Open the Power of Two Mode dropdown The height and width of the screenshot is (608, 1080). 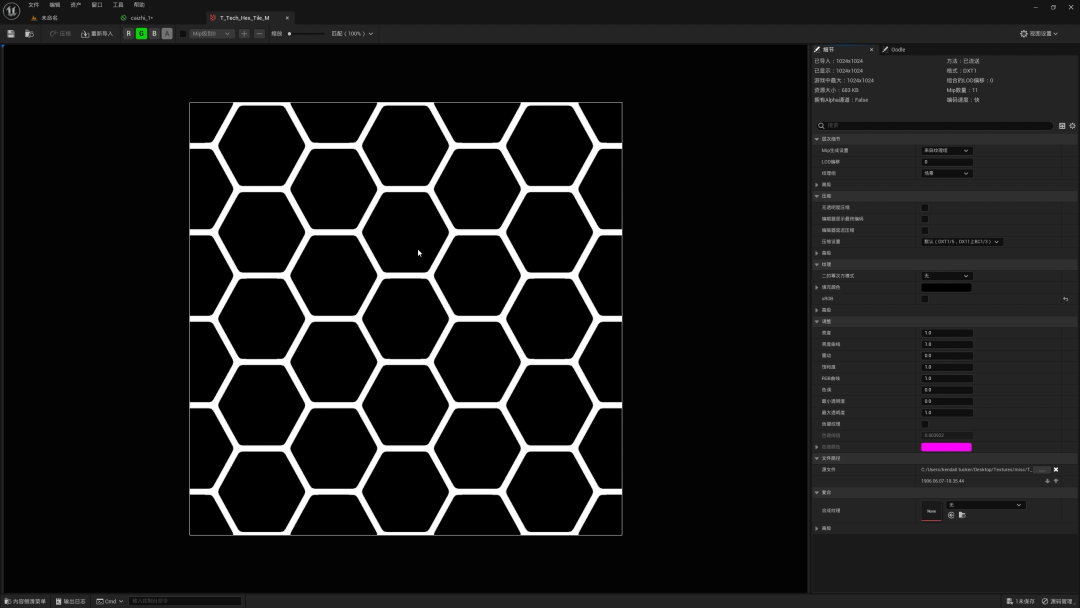[x=946, y=276]
